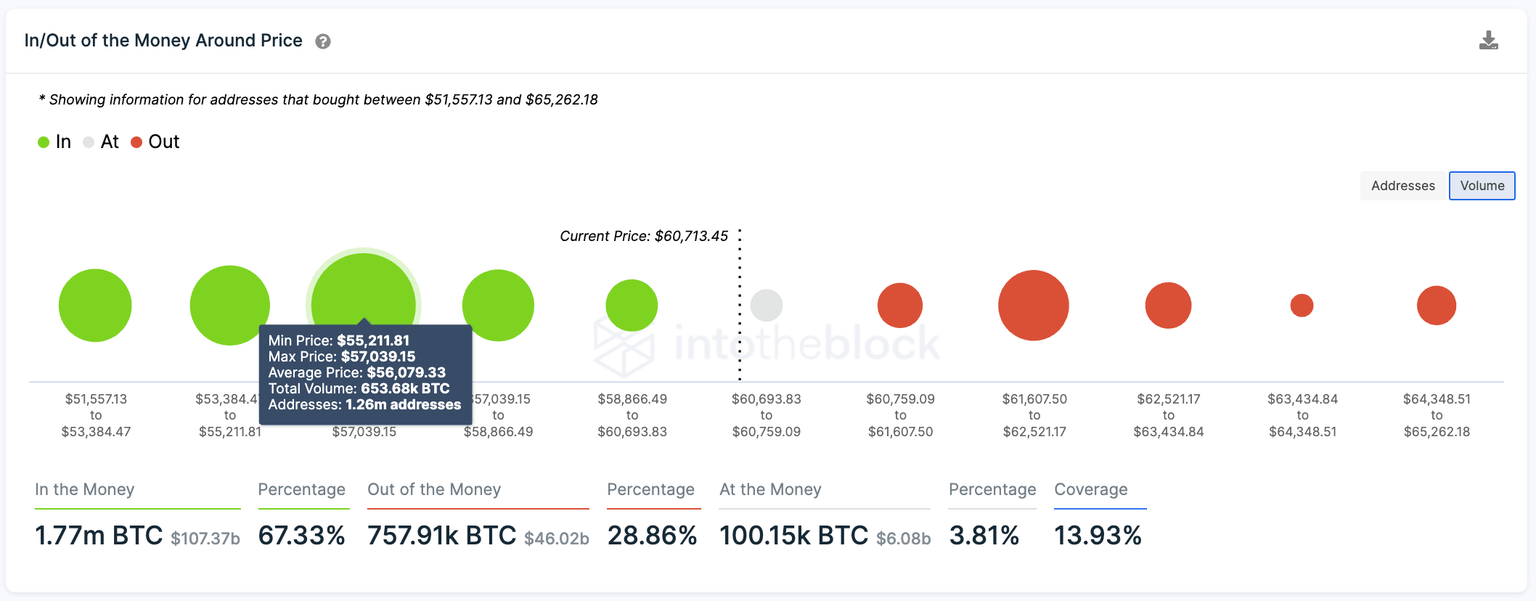The height and width of the screenshot is (601, 1536).
Task: Click the In the Money summary label
Action: tap(85, 490)
